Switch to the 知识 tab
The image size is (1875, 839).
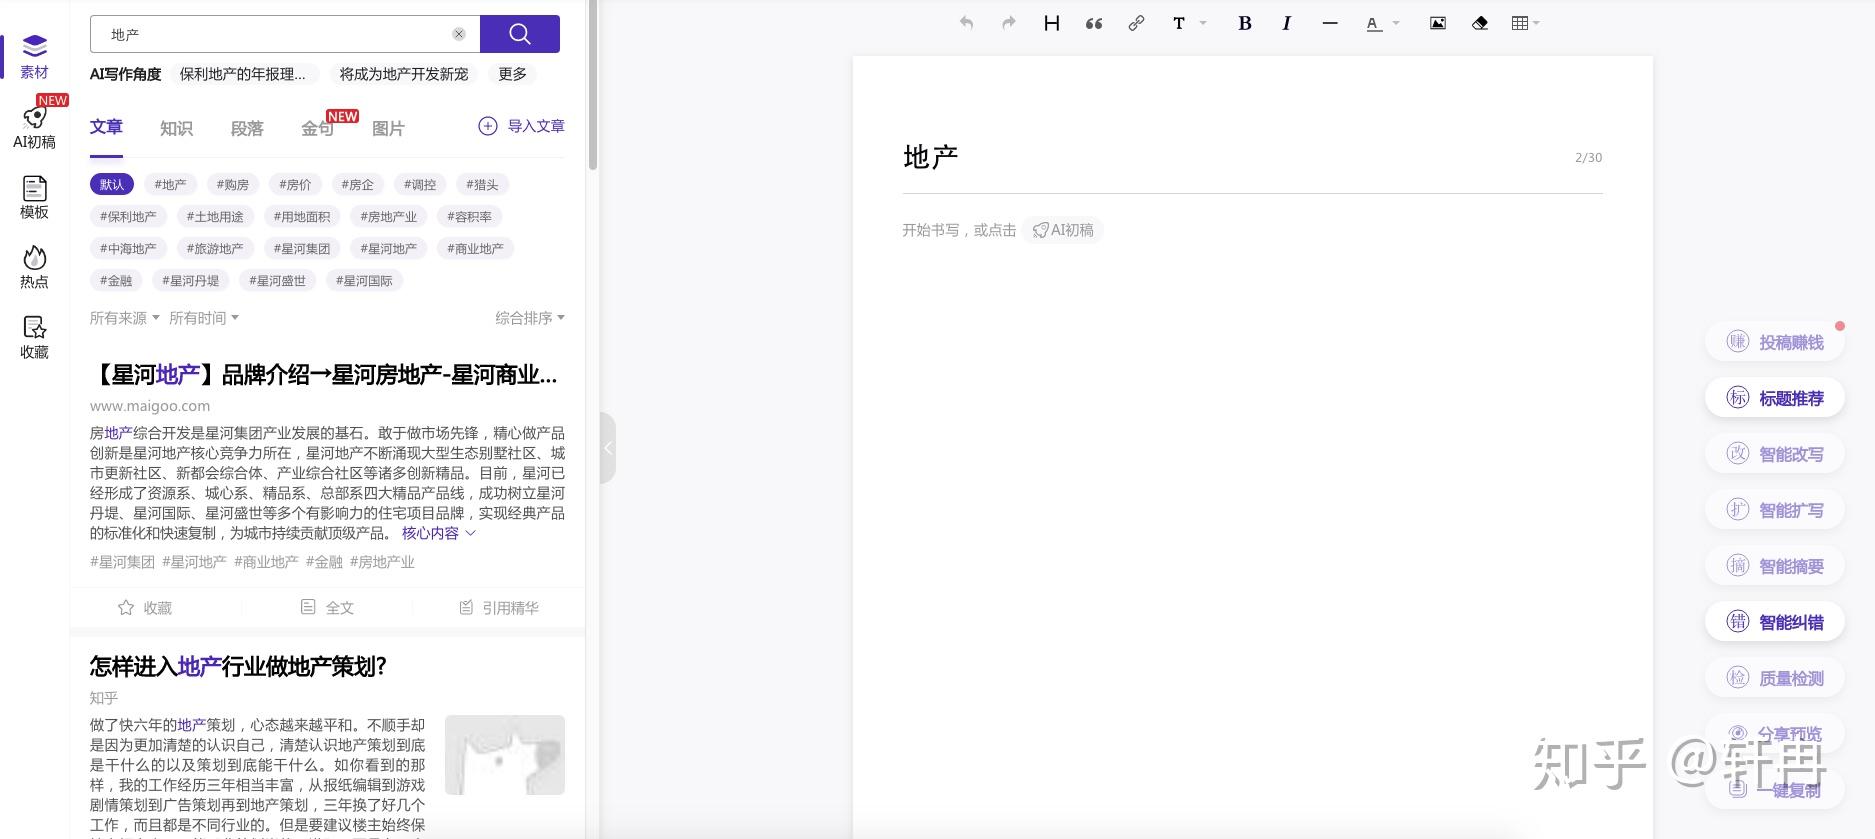[x=176, y=128]
